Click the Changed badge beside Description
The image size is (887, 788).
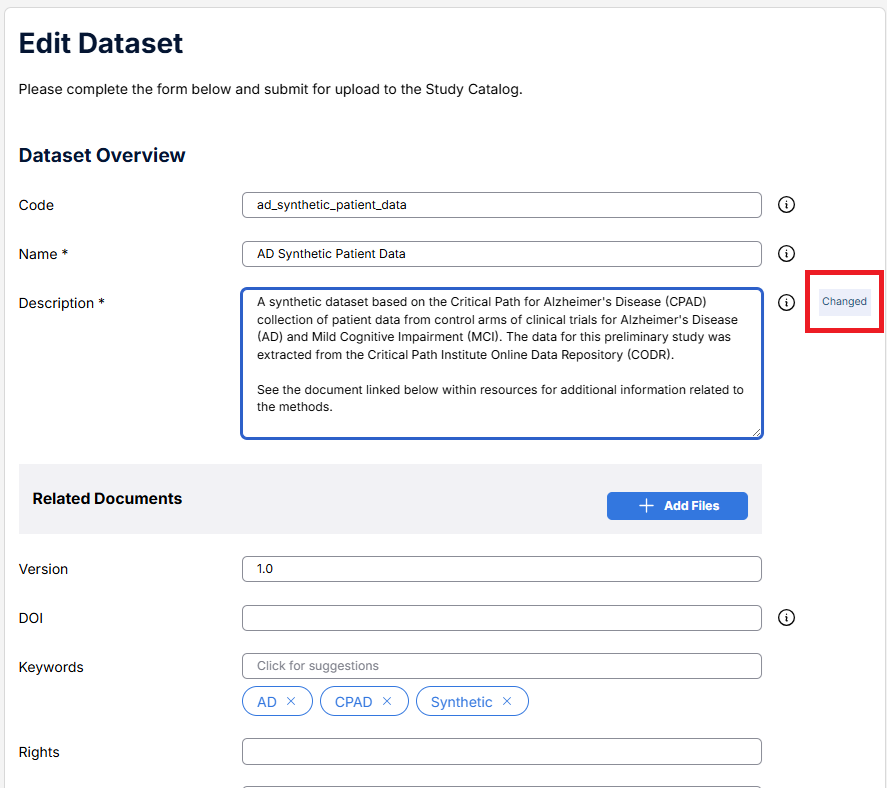click(844, 302)
